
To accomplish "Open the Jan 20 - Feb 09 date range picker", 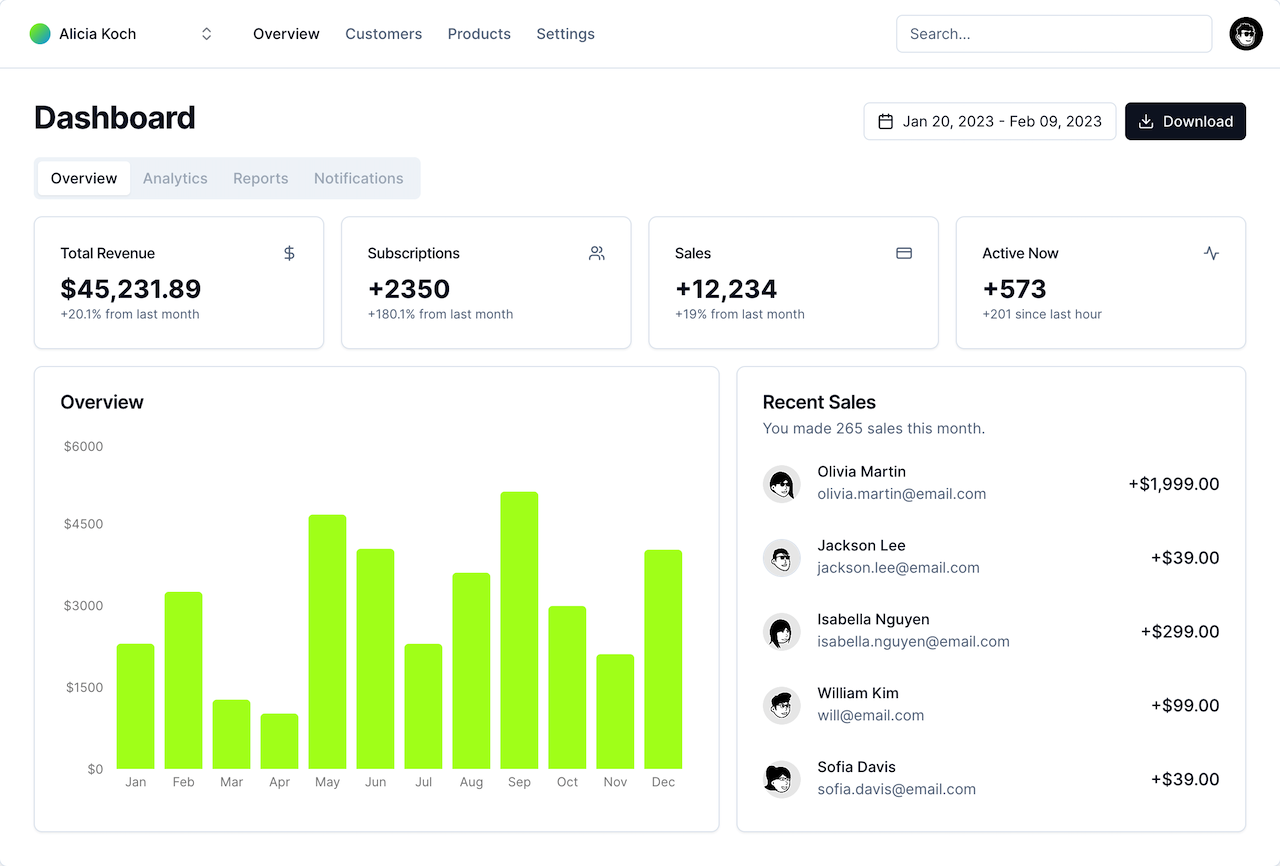I will (989, 121).
